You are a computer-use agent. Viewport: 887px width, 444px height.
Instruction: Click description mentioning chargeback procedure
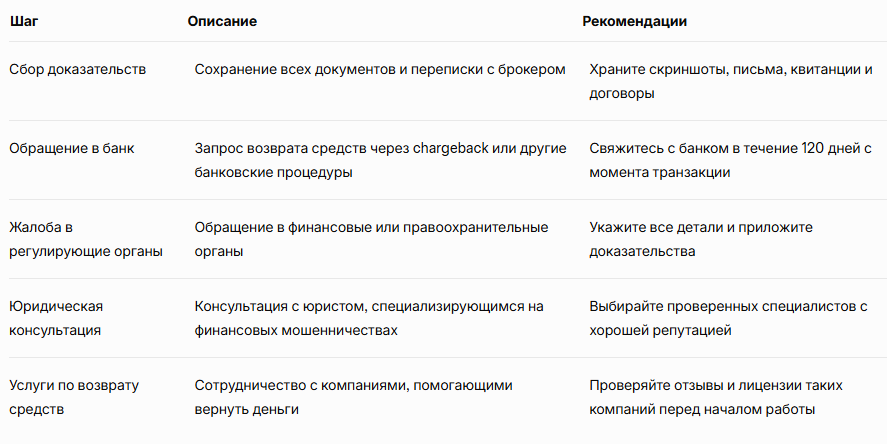coord(380,160)
